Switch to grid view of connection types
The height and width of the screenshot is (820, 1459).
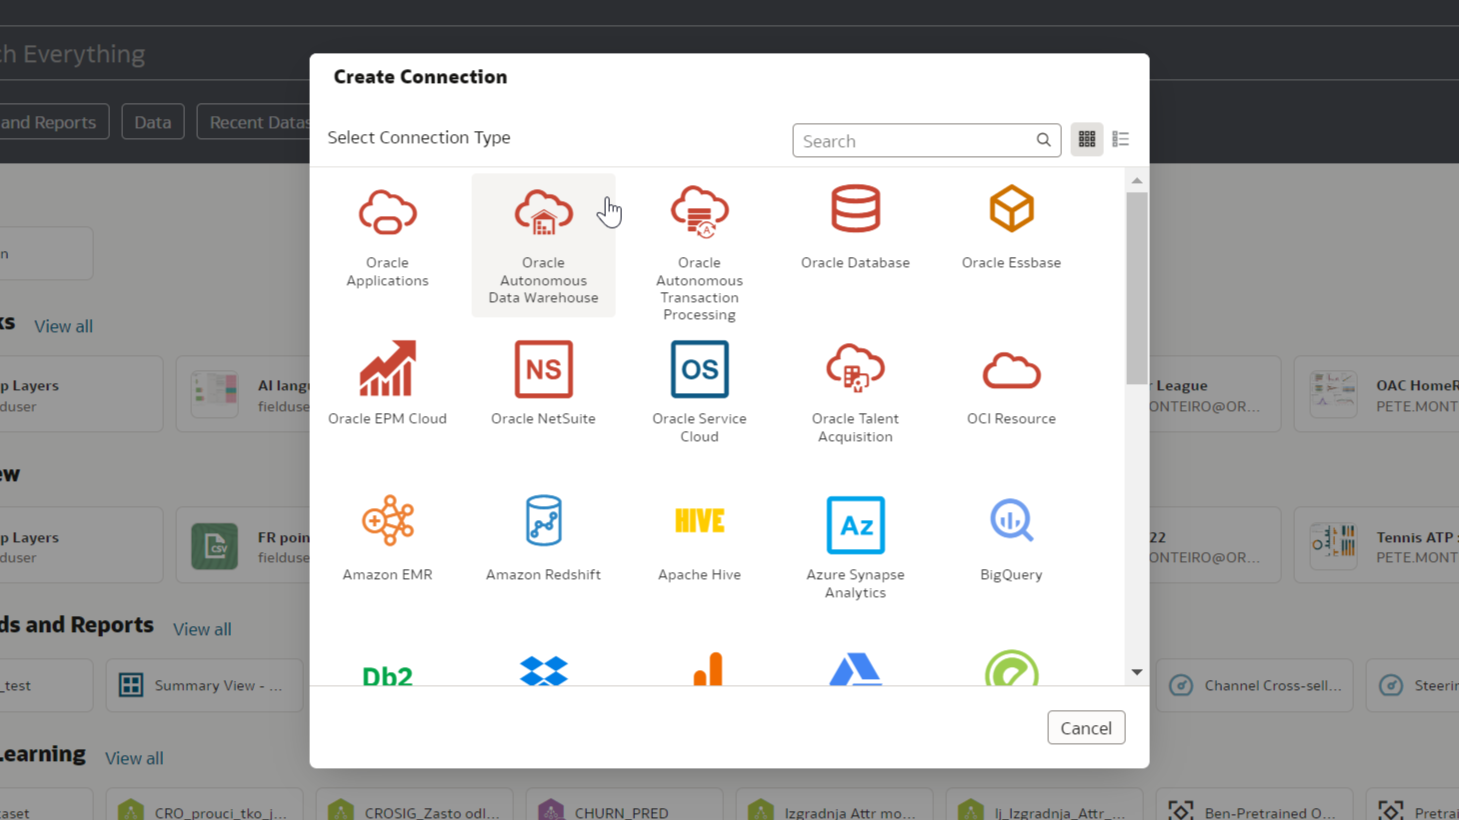1087,140
